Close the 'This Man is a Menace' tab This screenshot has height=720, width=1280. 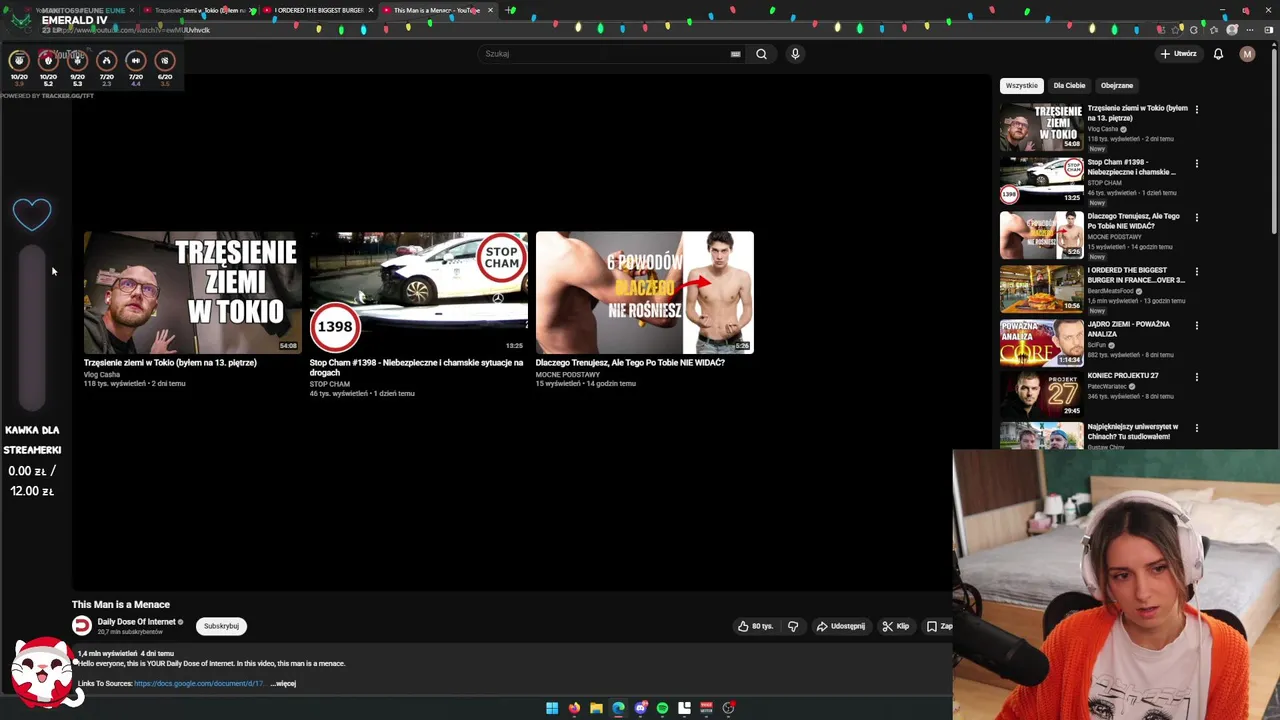coord(490,10)
